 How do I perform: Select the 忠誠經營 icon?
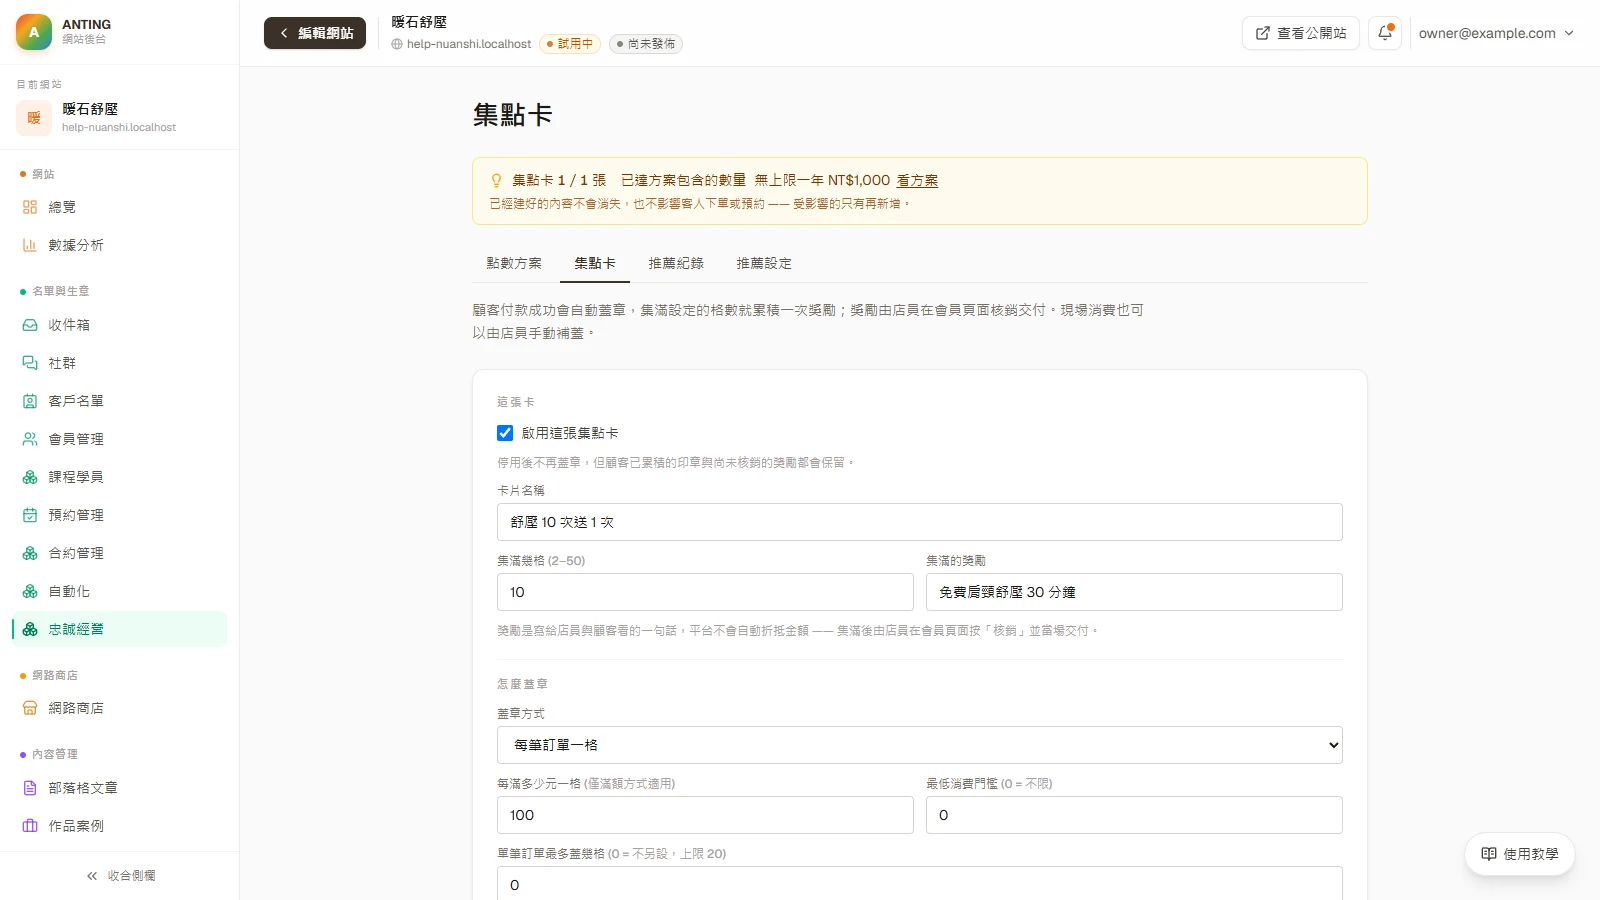point(30,629)
